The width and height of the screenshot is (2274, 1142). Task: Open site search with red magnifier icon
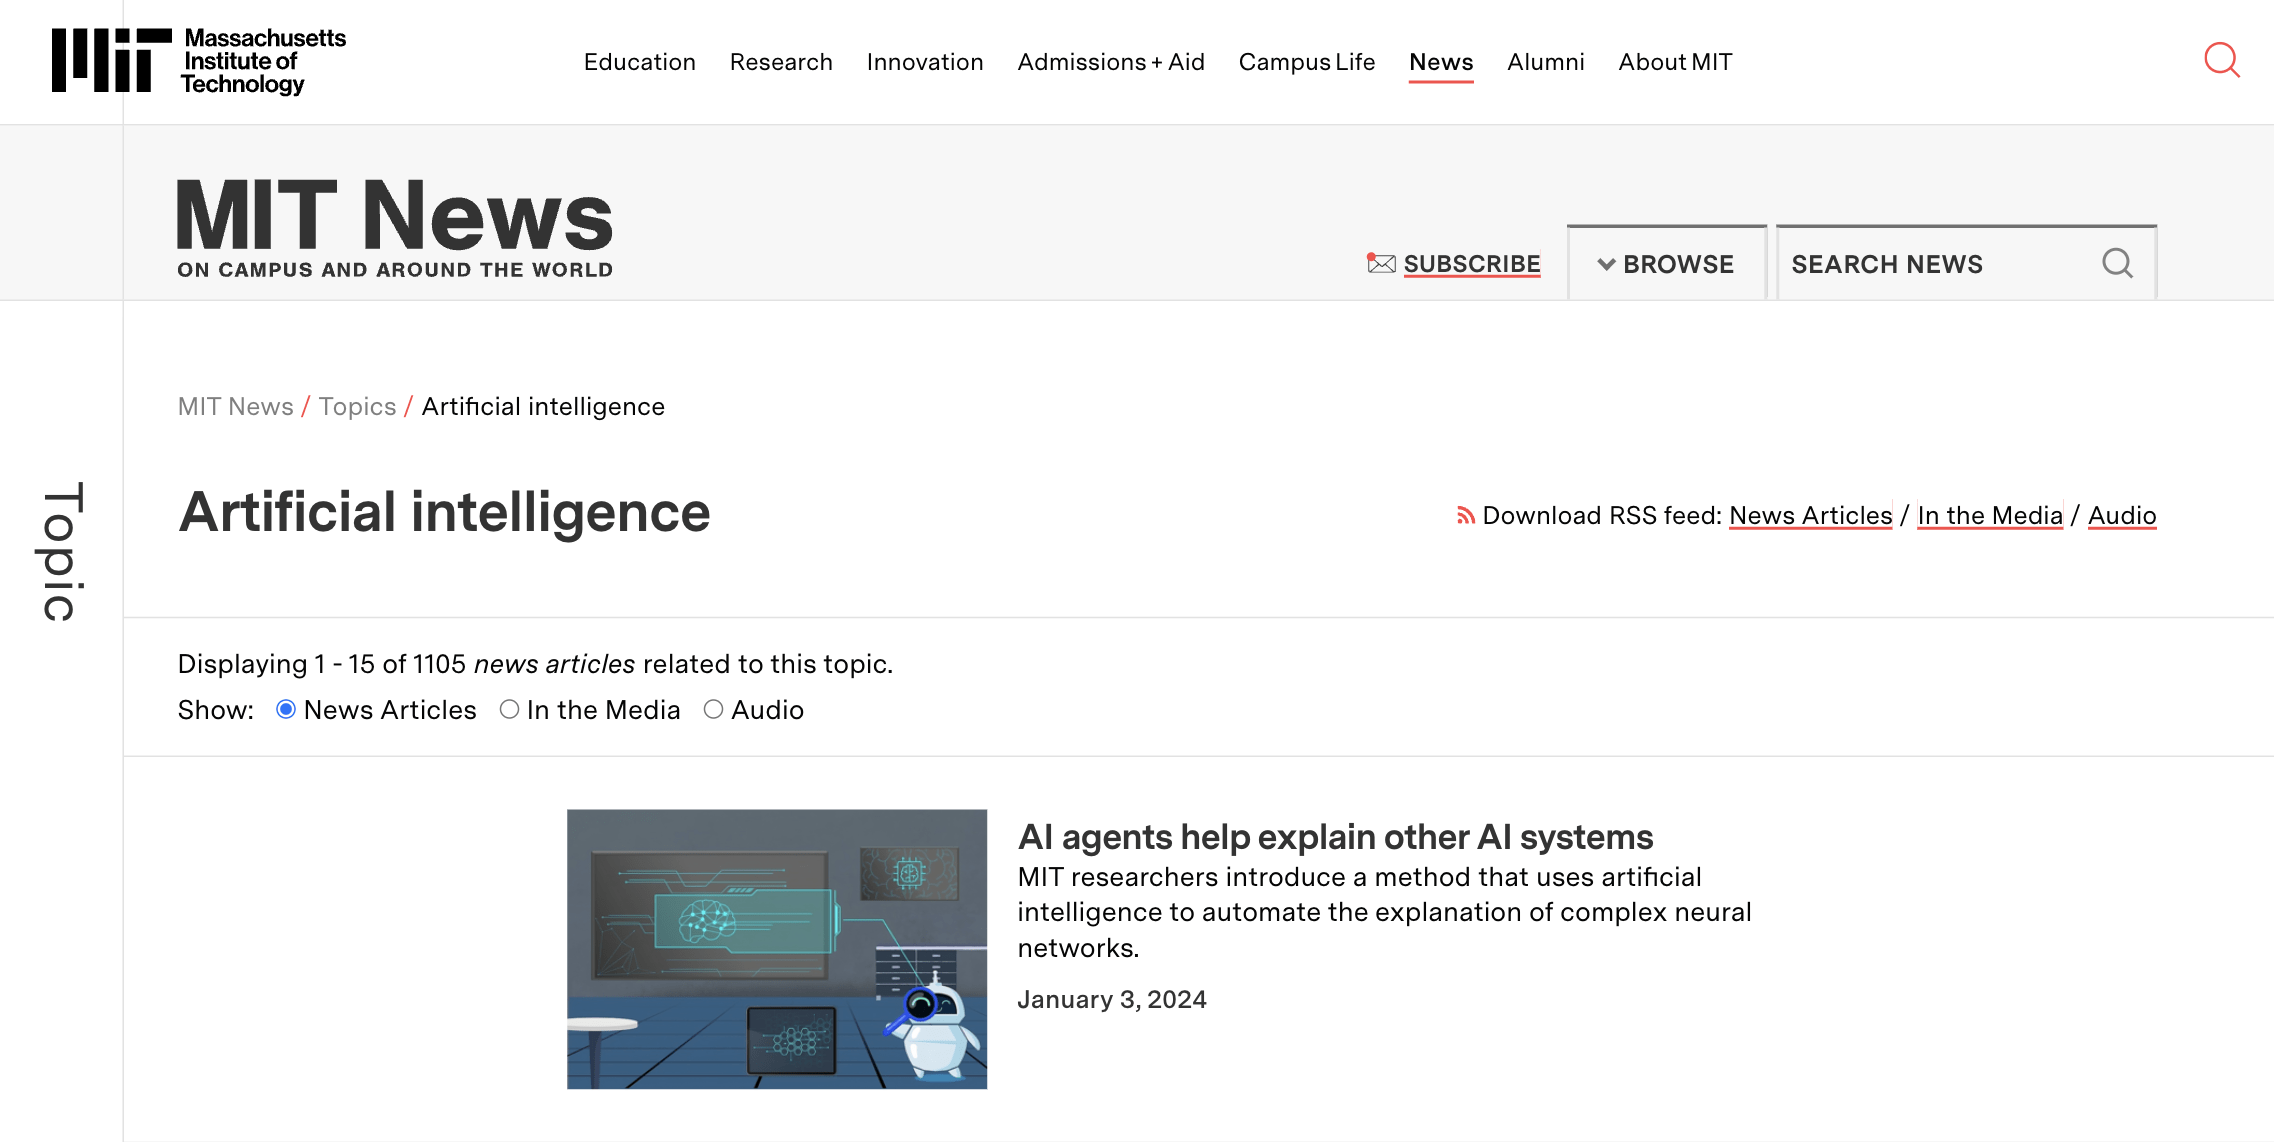pos(2221,61)
